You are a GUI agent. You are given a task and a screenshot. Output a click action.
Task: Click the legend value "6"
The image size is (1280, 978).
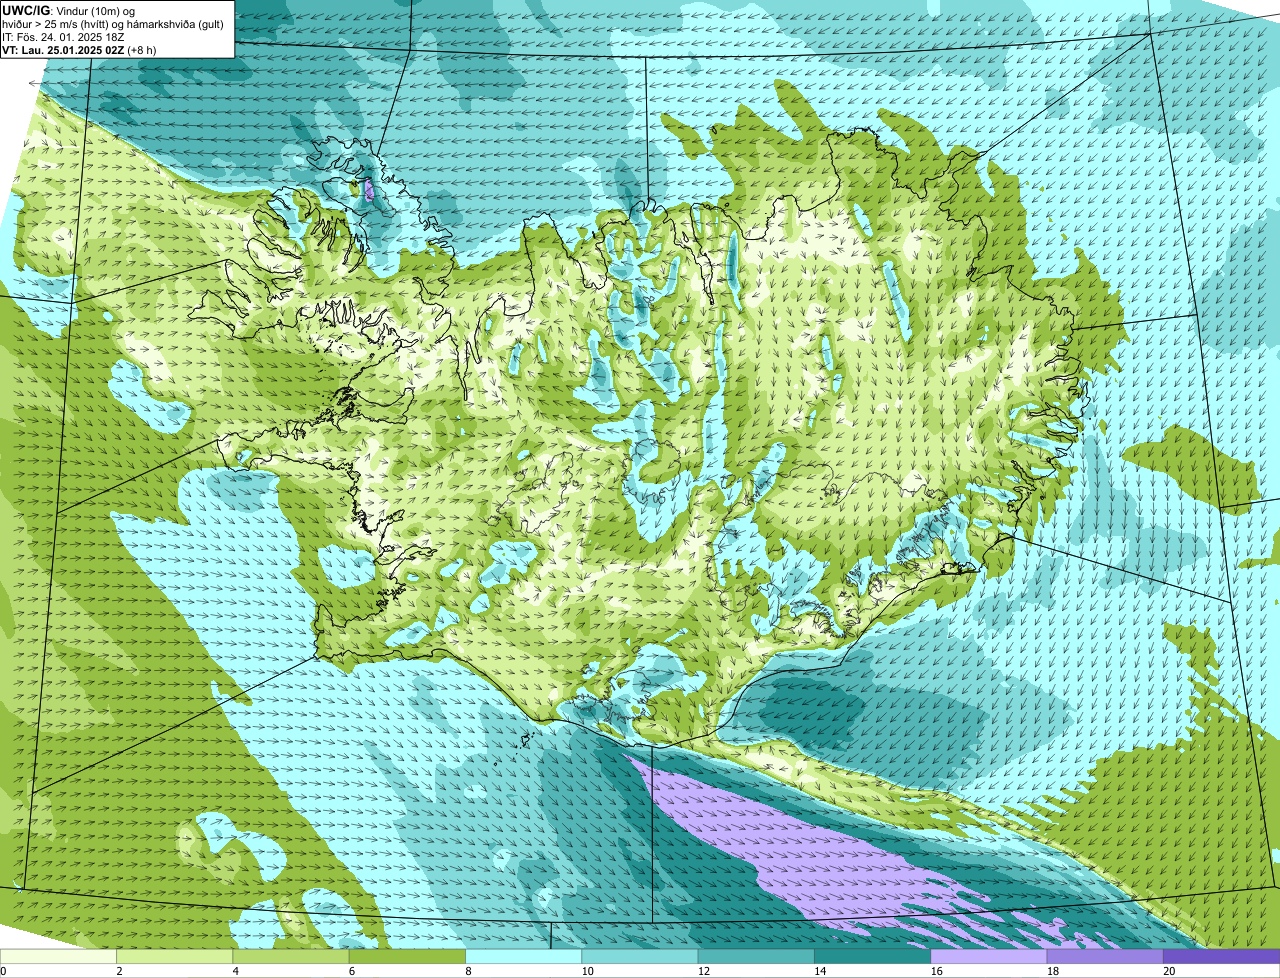pyautogui.click(x=350, y=971)
